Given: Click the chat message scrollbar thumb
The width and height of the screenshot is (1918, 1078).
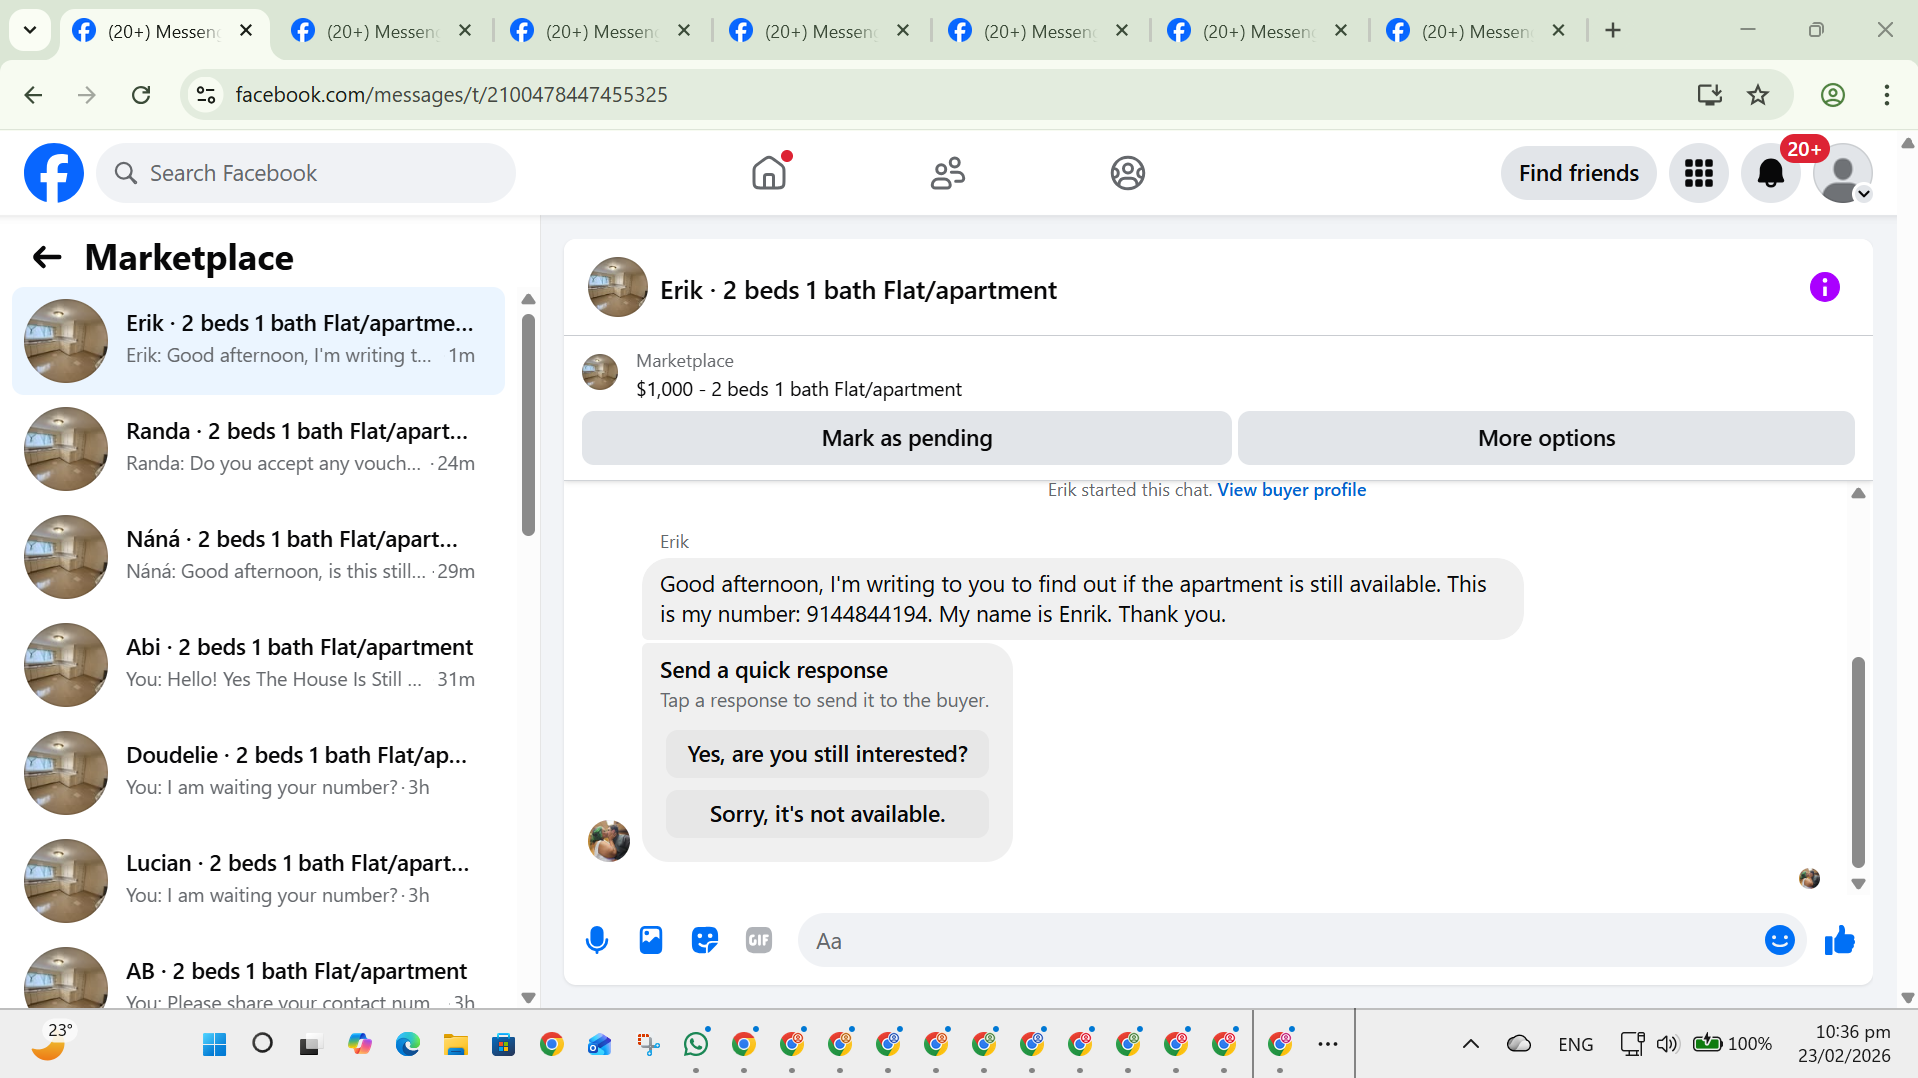Looking at the screenshot, I should pyautogui.click(x=1858, y=762).
